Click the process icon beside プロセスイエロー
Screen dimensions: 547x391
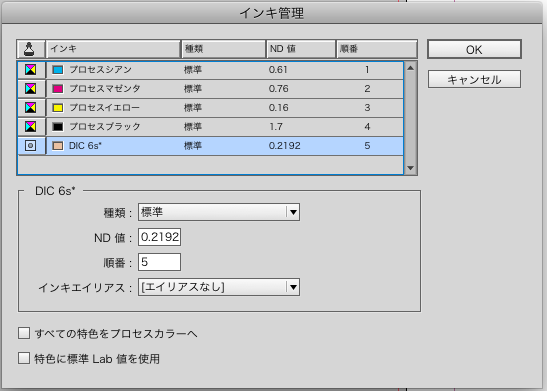tap(30, 107)
